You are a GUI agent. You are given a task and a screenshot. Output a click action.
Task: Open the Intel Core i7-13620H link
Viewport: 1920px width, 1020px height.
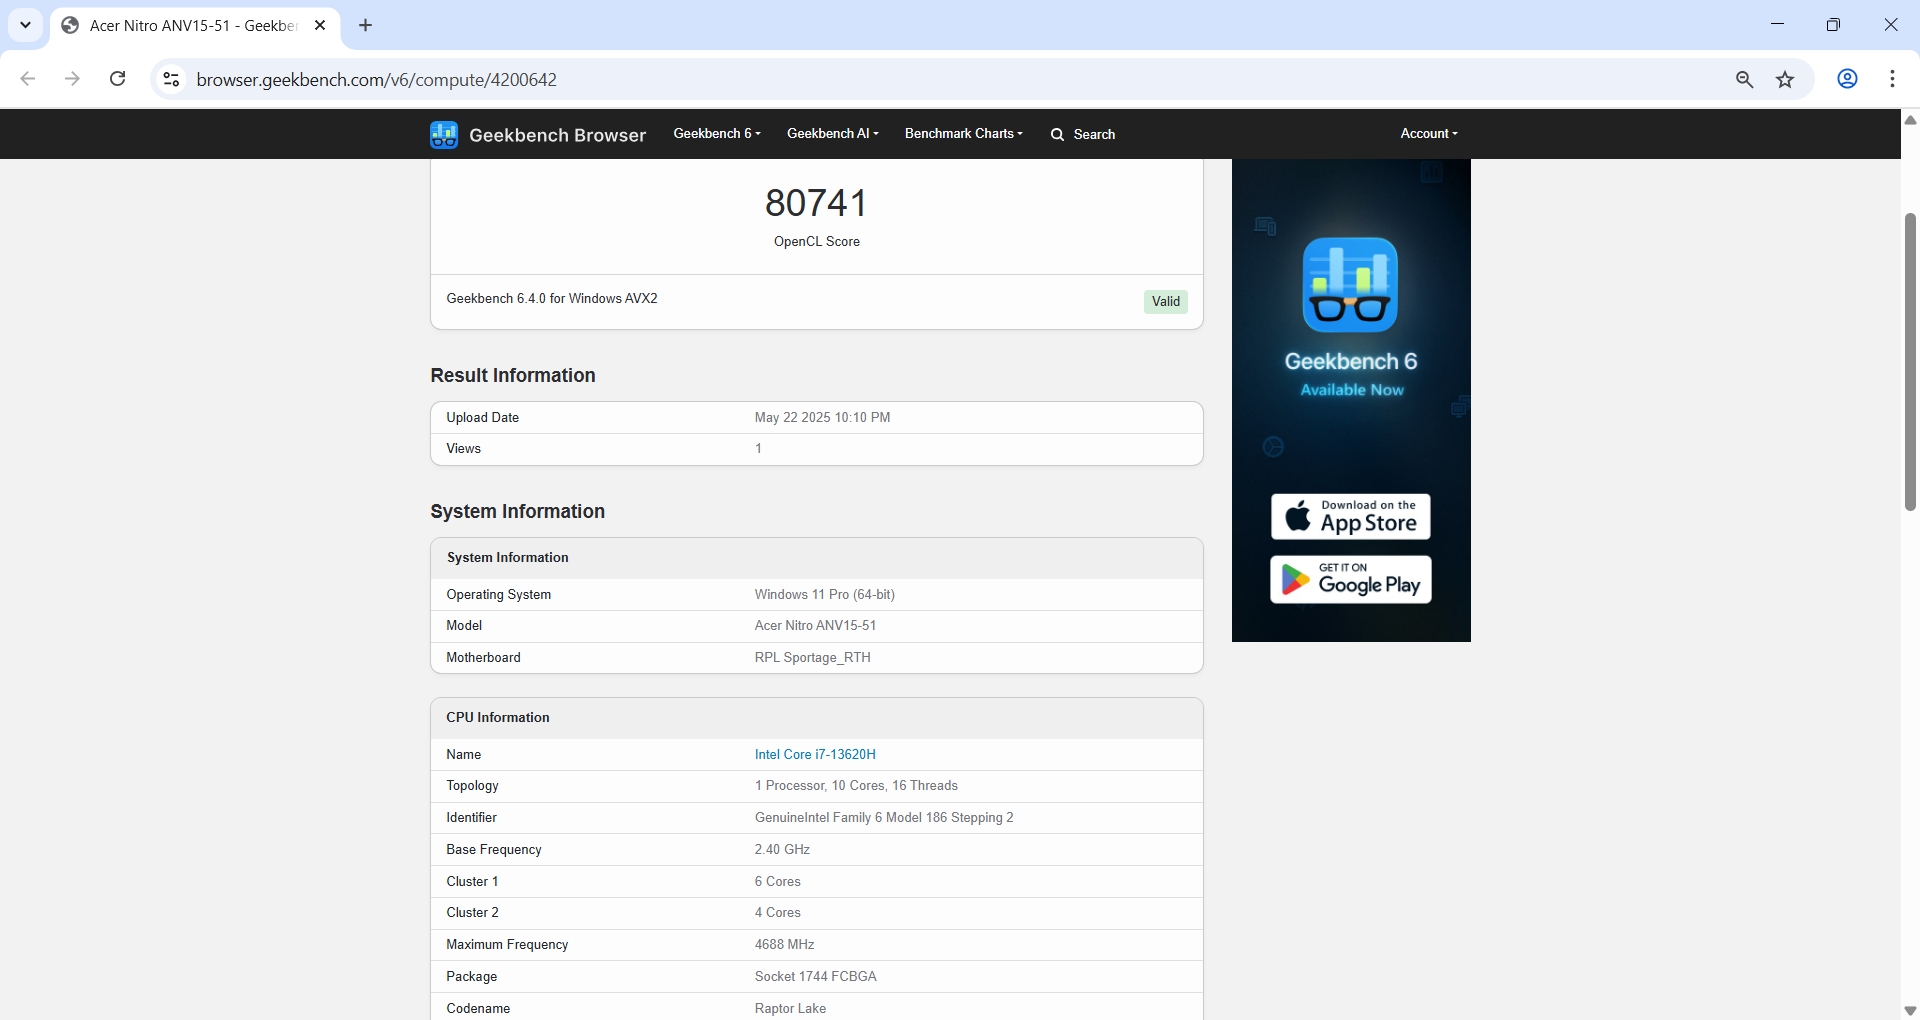(815, 755)
